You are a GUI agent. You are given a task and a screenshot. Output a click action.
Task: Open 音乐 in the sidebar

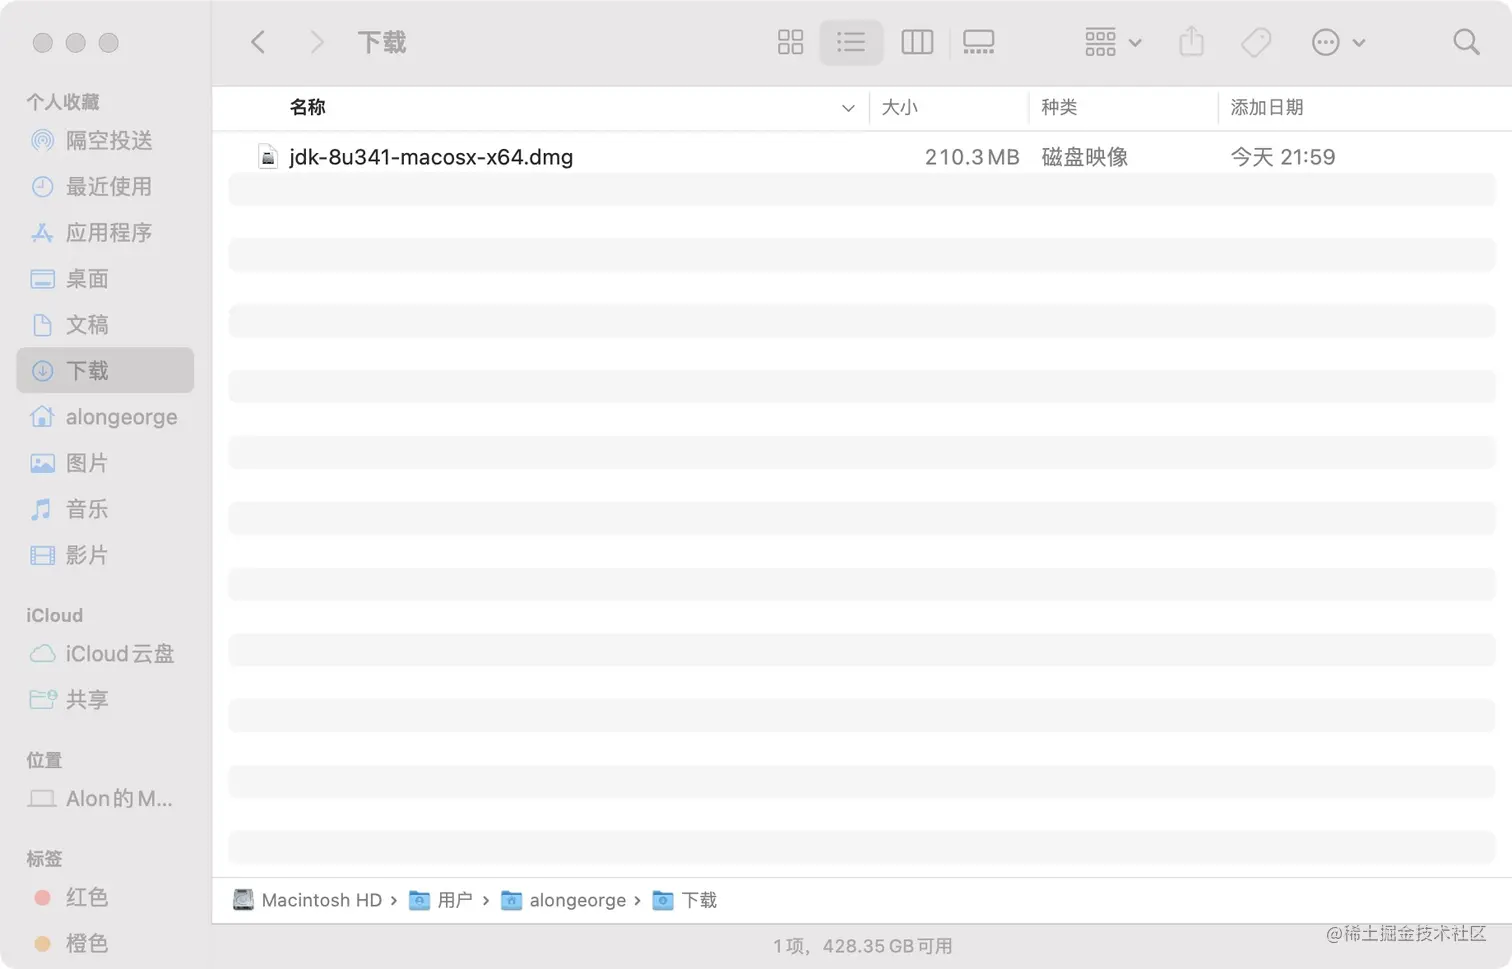[x=105, y=509]
